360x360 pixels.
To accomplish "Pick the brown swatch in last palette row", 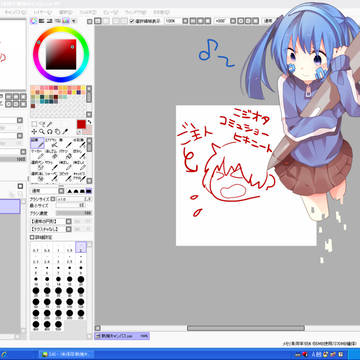I will click(x=33, y=106).
